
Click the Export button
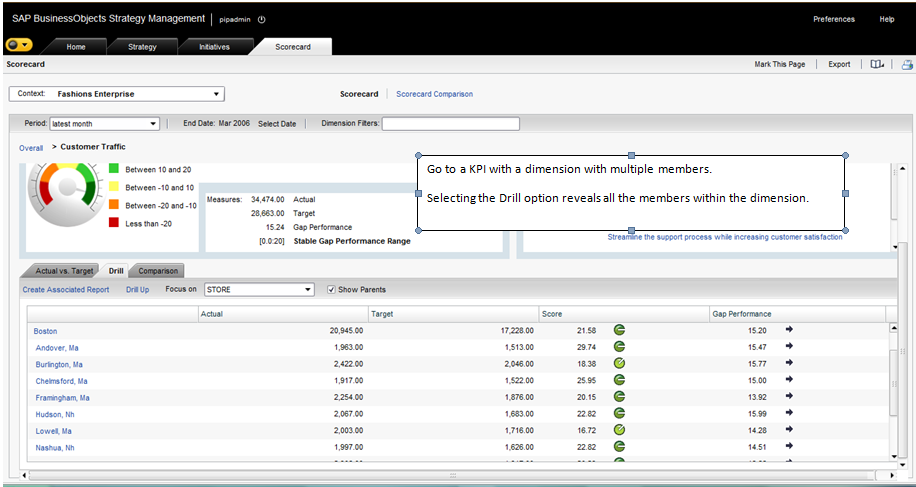(x=839, y=65)
